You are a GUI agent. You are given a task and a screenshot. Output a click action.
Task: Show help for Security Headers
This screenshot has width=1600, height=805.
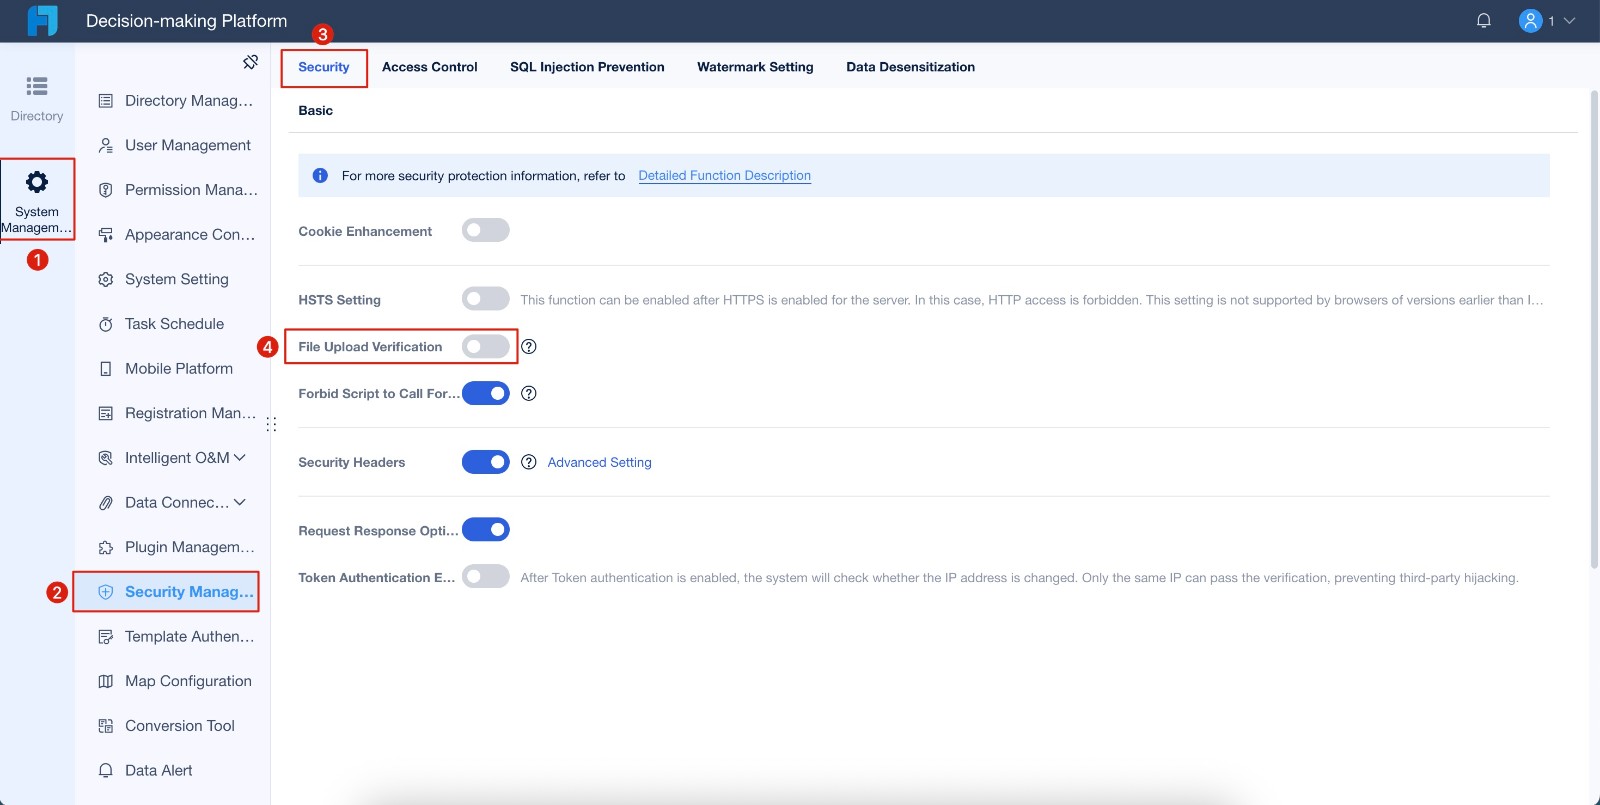[x=529, y=462]
